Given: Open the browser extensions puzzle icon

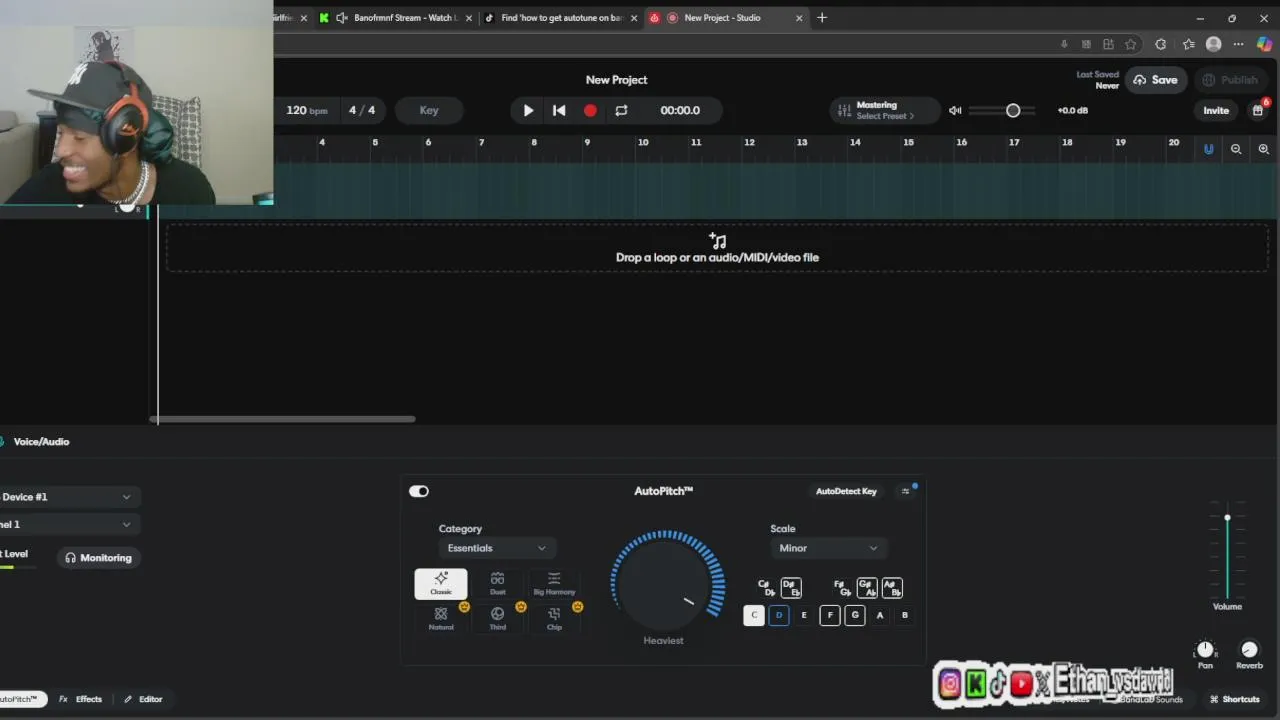Looking at the screenshot, I should point(1160,44).
